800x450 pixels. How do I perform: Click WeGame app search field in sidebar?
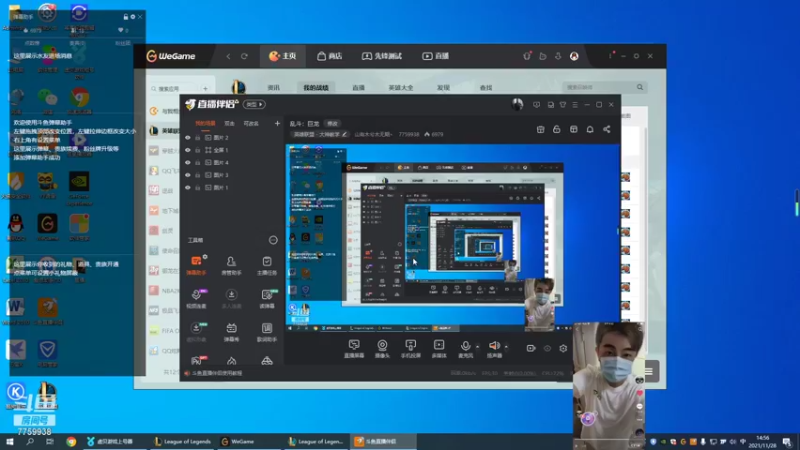tap(175, 88)
